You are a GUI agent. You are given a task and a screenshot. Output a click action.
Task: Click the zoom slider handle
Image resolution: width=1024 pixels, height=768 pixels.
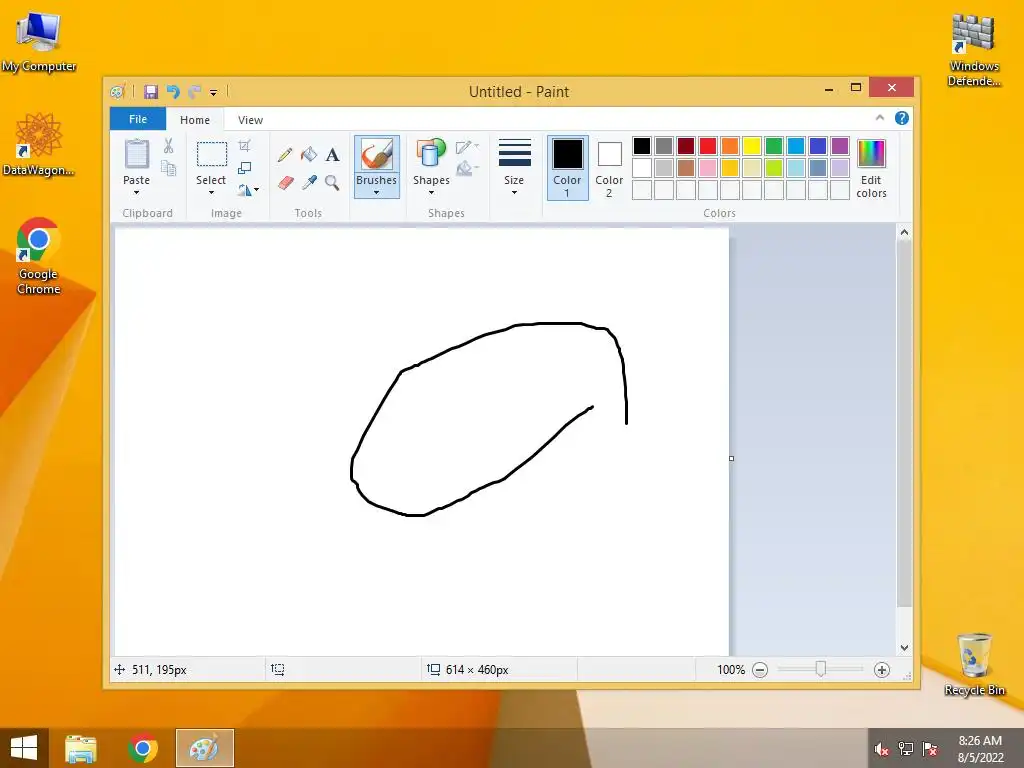pos(820,669)
